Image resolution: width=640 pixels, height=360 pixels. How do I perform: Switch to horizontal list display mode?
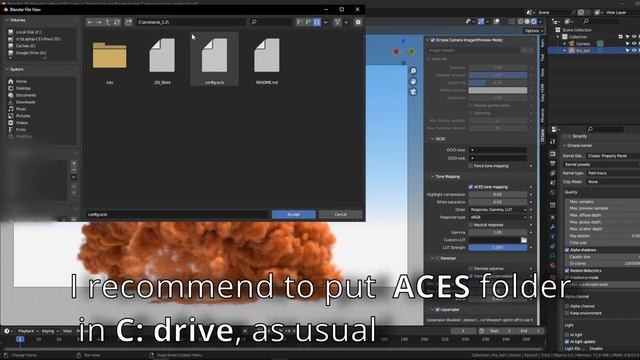[308, 22]
